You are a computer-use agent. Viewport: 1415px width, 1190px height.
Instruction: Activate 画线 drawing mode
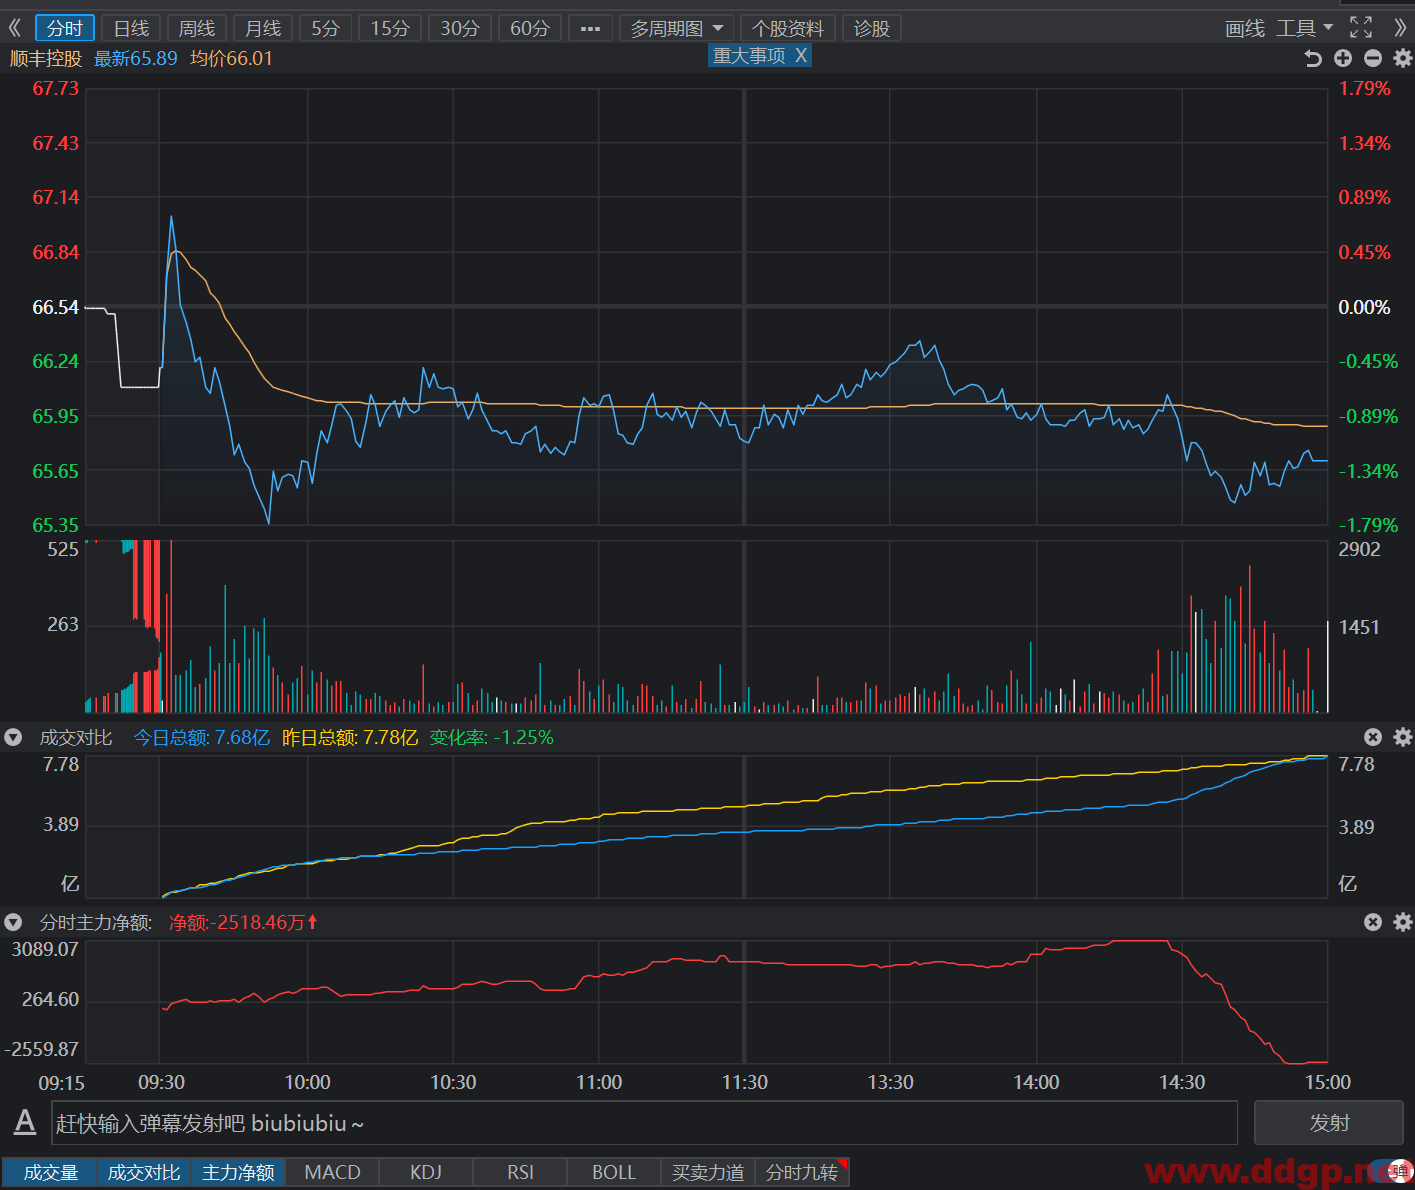pyautogui.click(x=1245, y=29)
